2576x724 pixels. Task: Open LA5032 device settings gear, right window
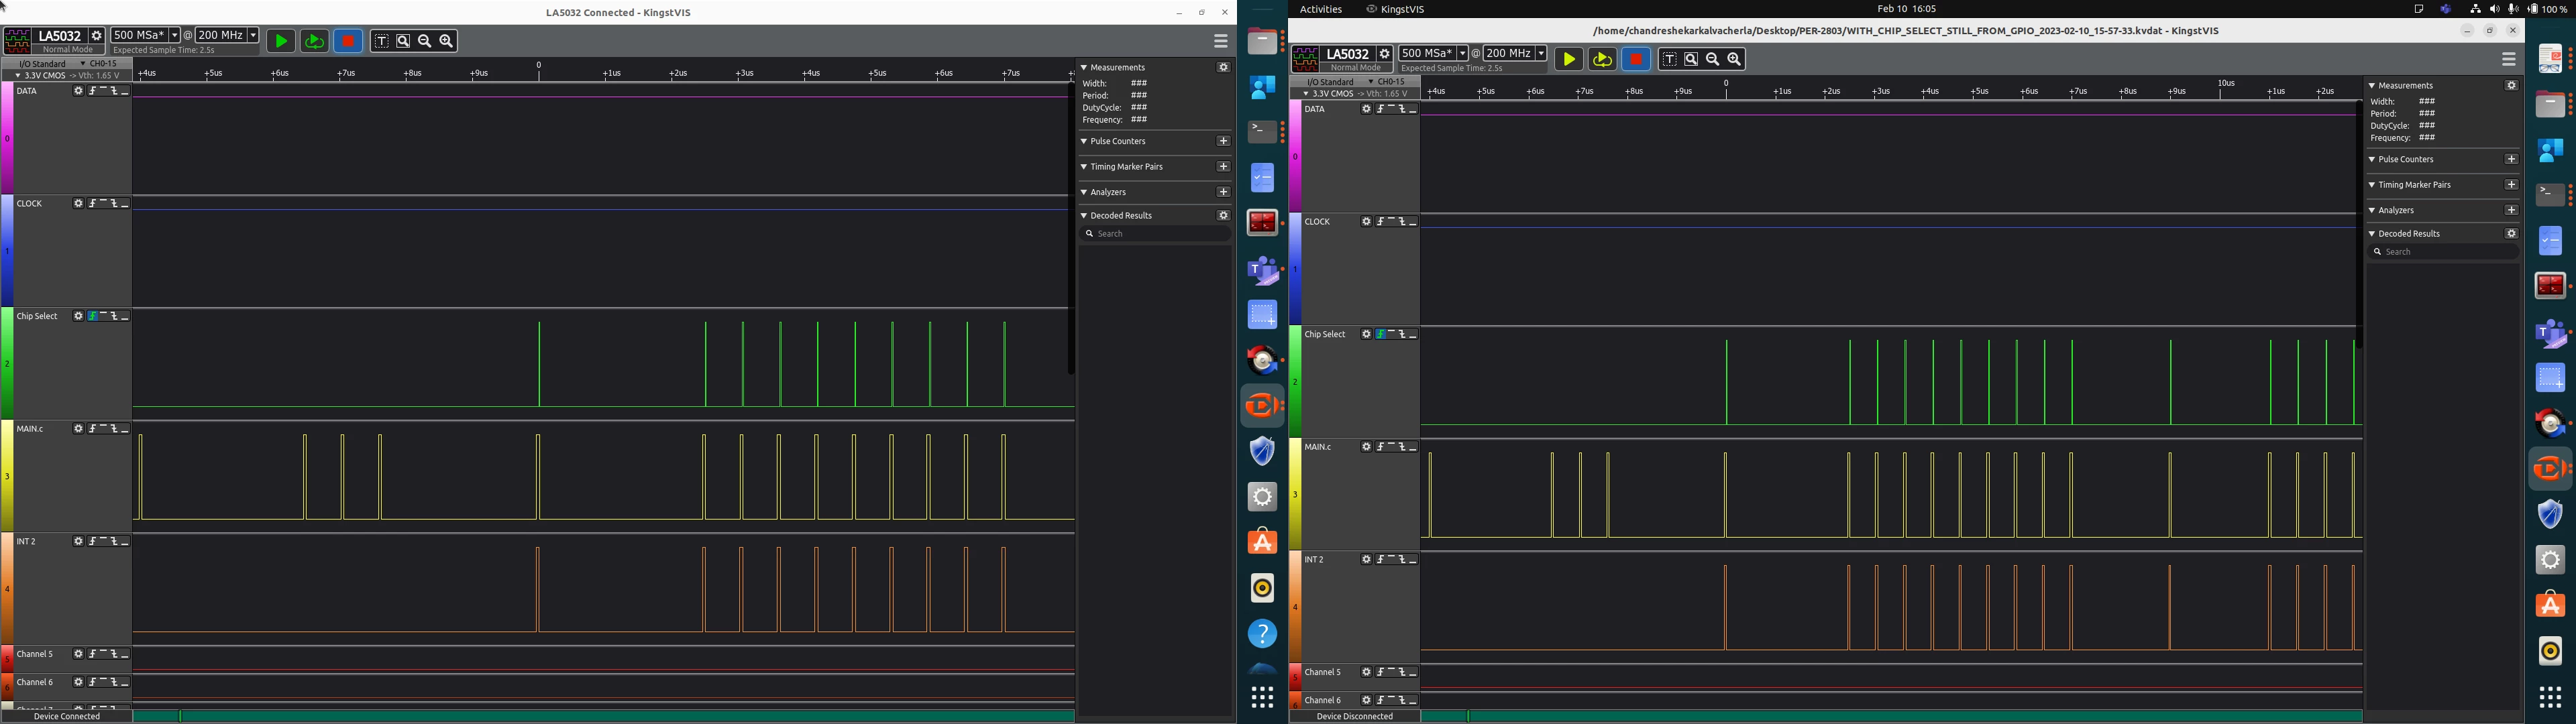click(x=1385, y=54)
